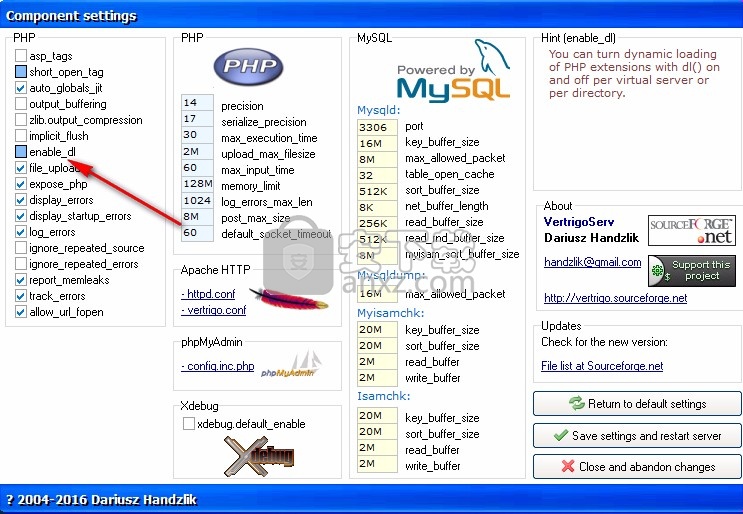Screen dimensions: 743x514
Task: Edit Myisamchk read_buffer field
Action: pyautogui.click(x=377, y=361)
